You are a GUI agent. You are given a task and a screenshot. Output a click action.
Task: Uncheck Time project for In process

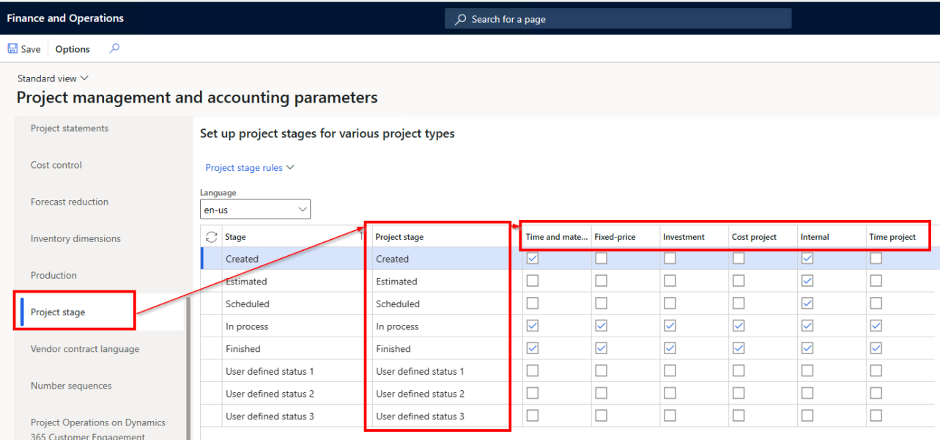(x=876, y=326)
